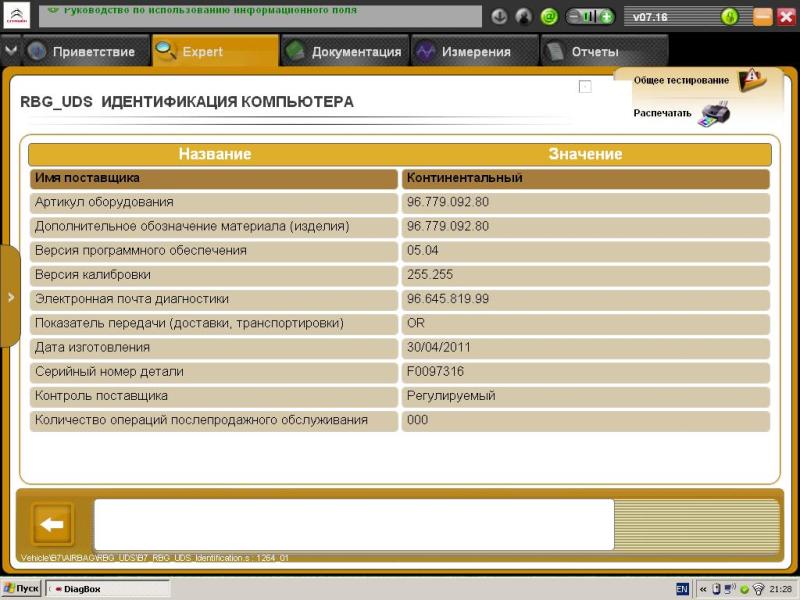Click the Название column header

[215, 154]
